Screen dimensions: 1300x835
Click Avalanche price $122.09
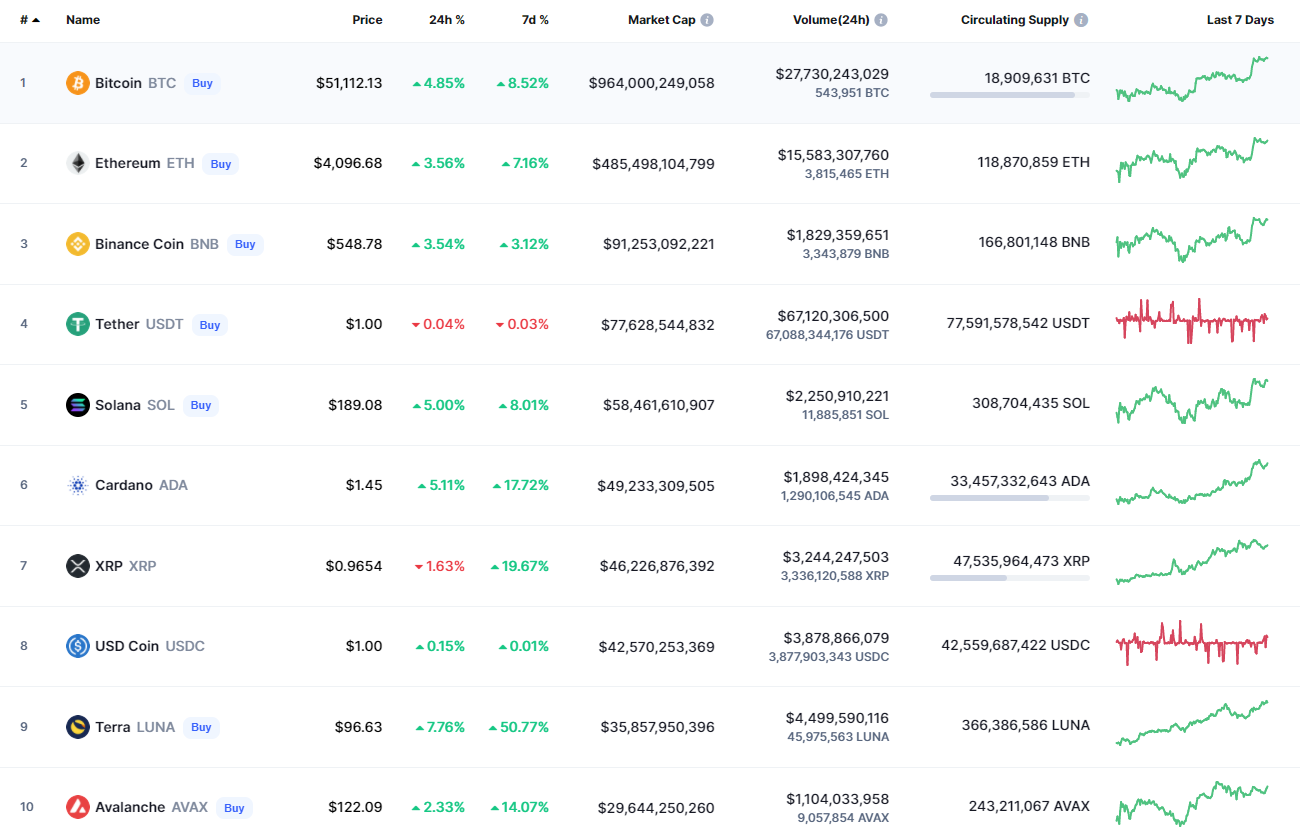click(x=355, y=807)
